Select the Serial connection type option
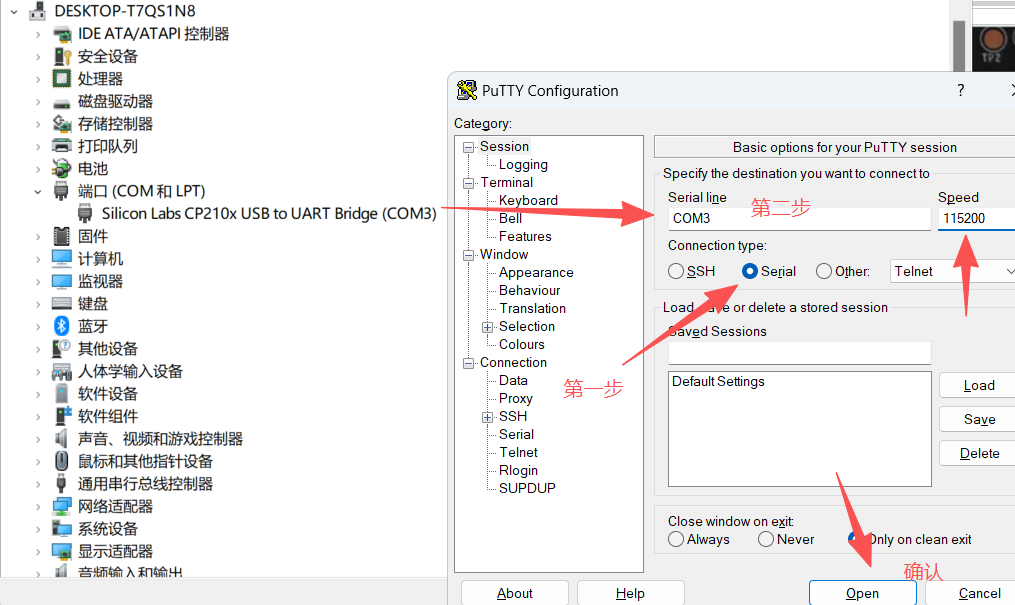This screenshot has width=1015, height=605. [750, 271]
